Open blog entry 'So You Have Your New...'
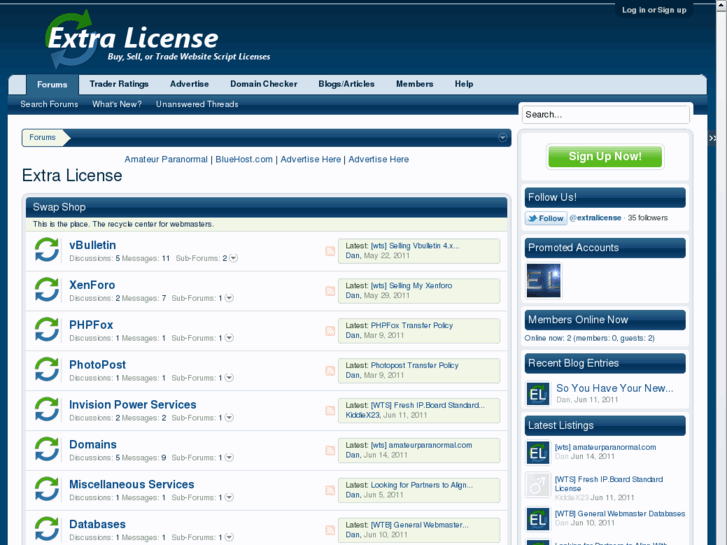The height and width of the screenshot is (545, 727). point(615,388)
